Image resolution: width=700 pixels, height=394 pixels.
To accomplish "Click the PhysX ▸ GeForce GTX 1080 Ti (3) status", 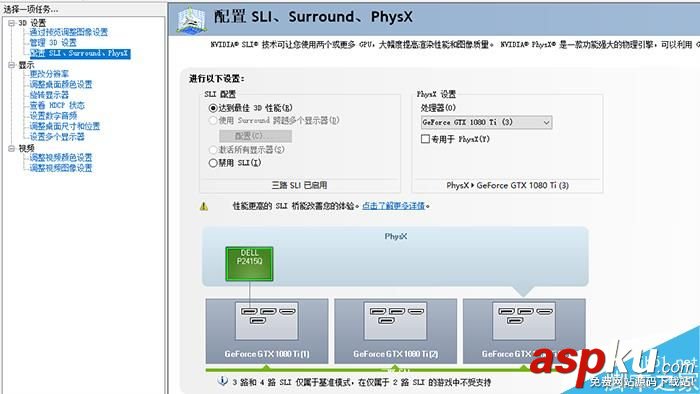I will [x=508, y=186].
